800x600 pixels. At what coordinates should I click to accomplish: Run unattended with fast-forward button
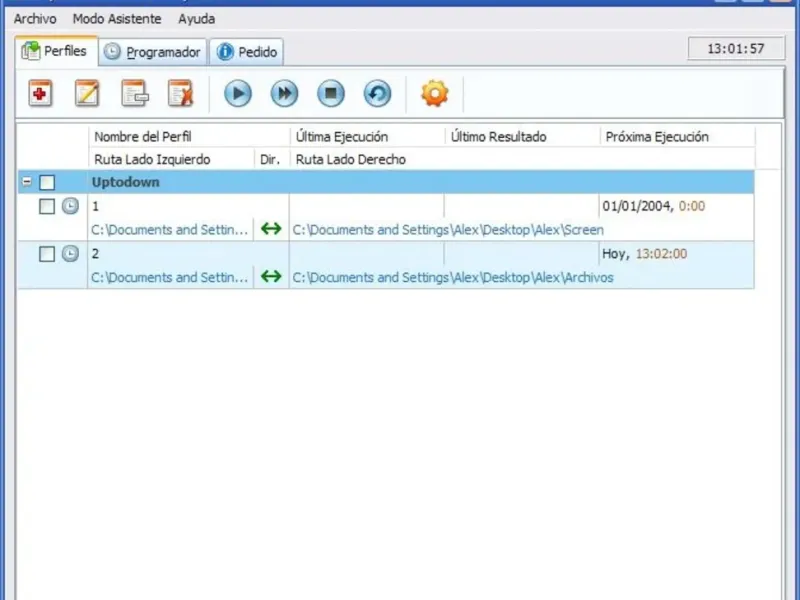(284, 93)
